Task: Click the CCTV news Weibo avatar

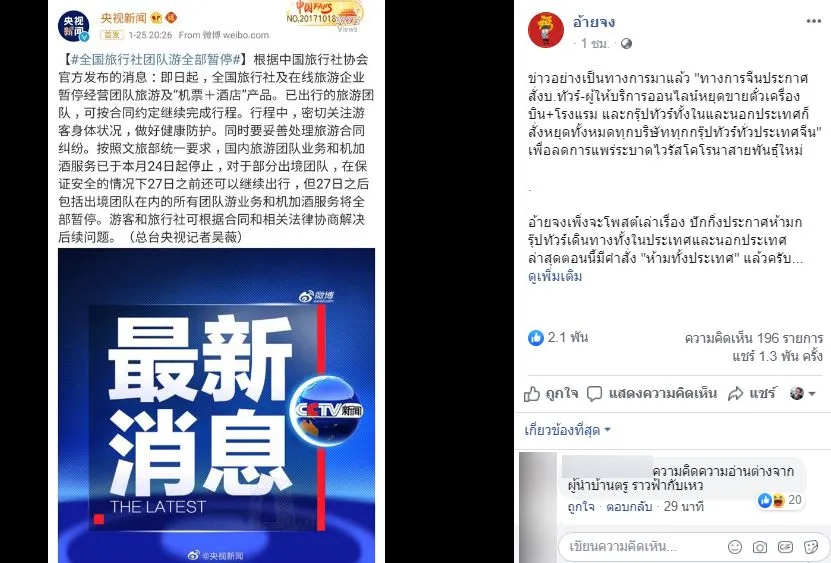Action: [x=74, y=25]
